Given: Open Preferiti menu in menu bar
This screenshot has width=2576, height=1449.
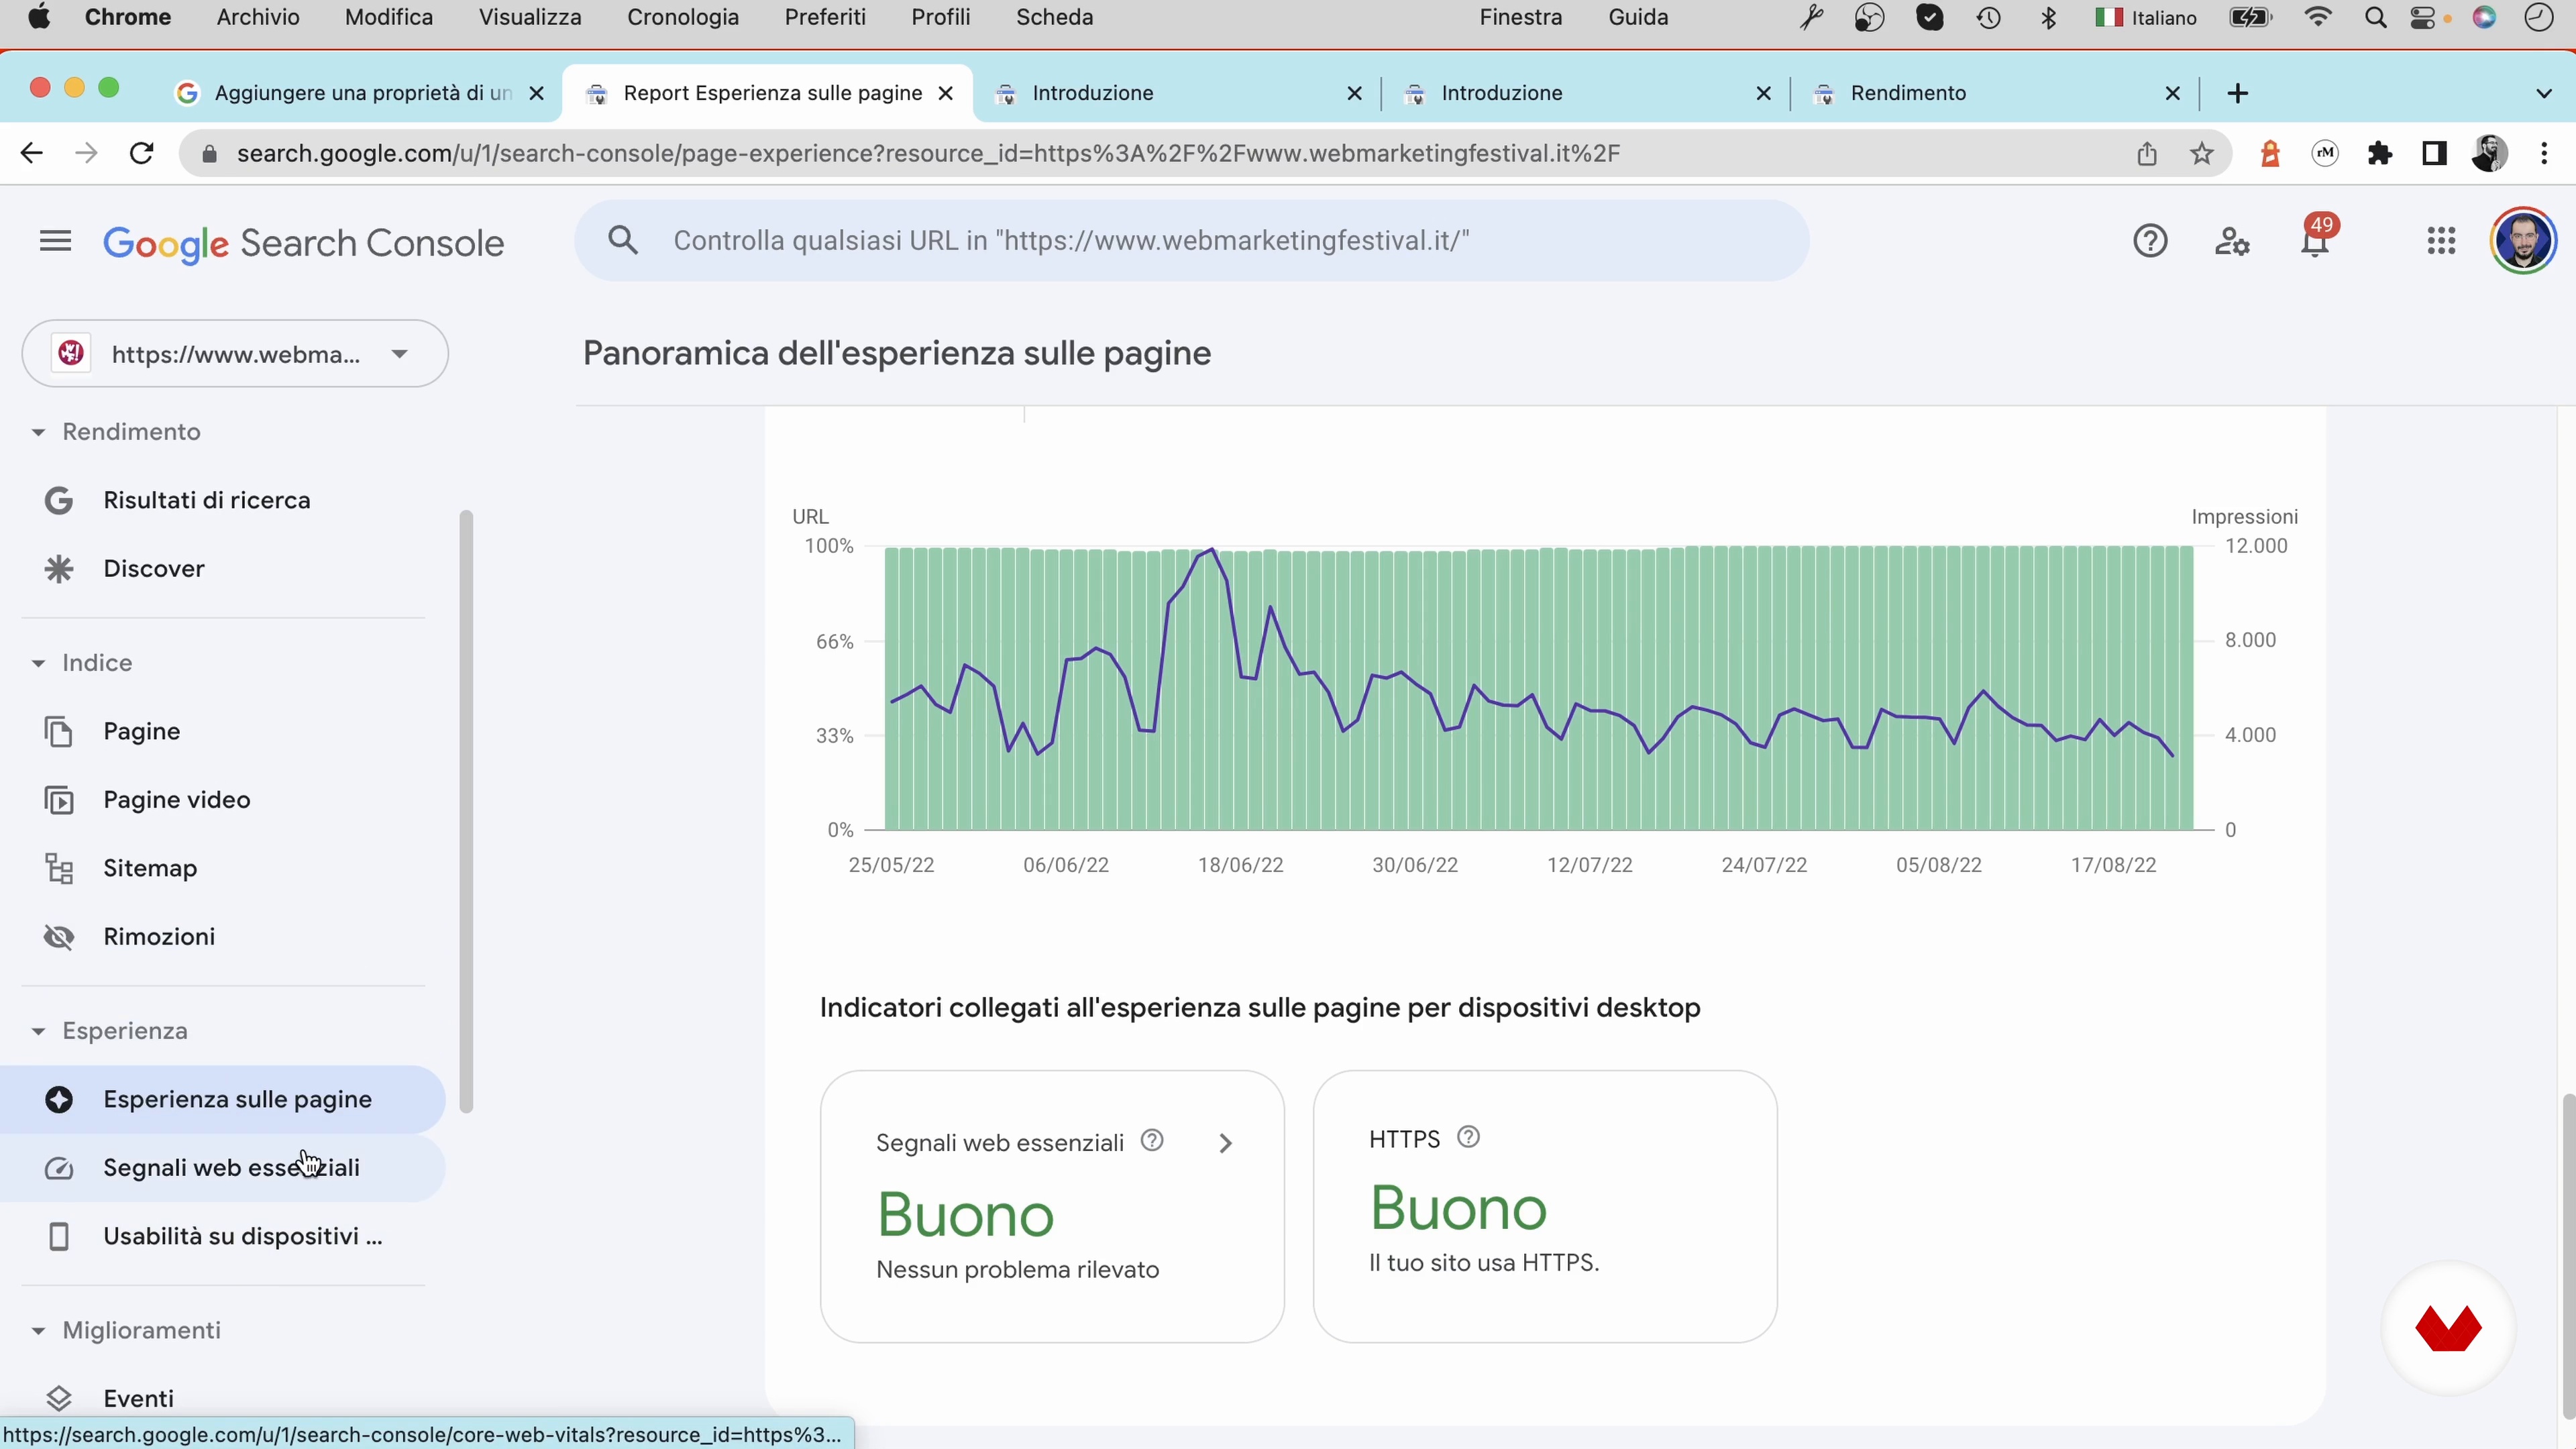Looking at the screenshot, I should 825,17.
